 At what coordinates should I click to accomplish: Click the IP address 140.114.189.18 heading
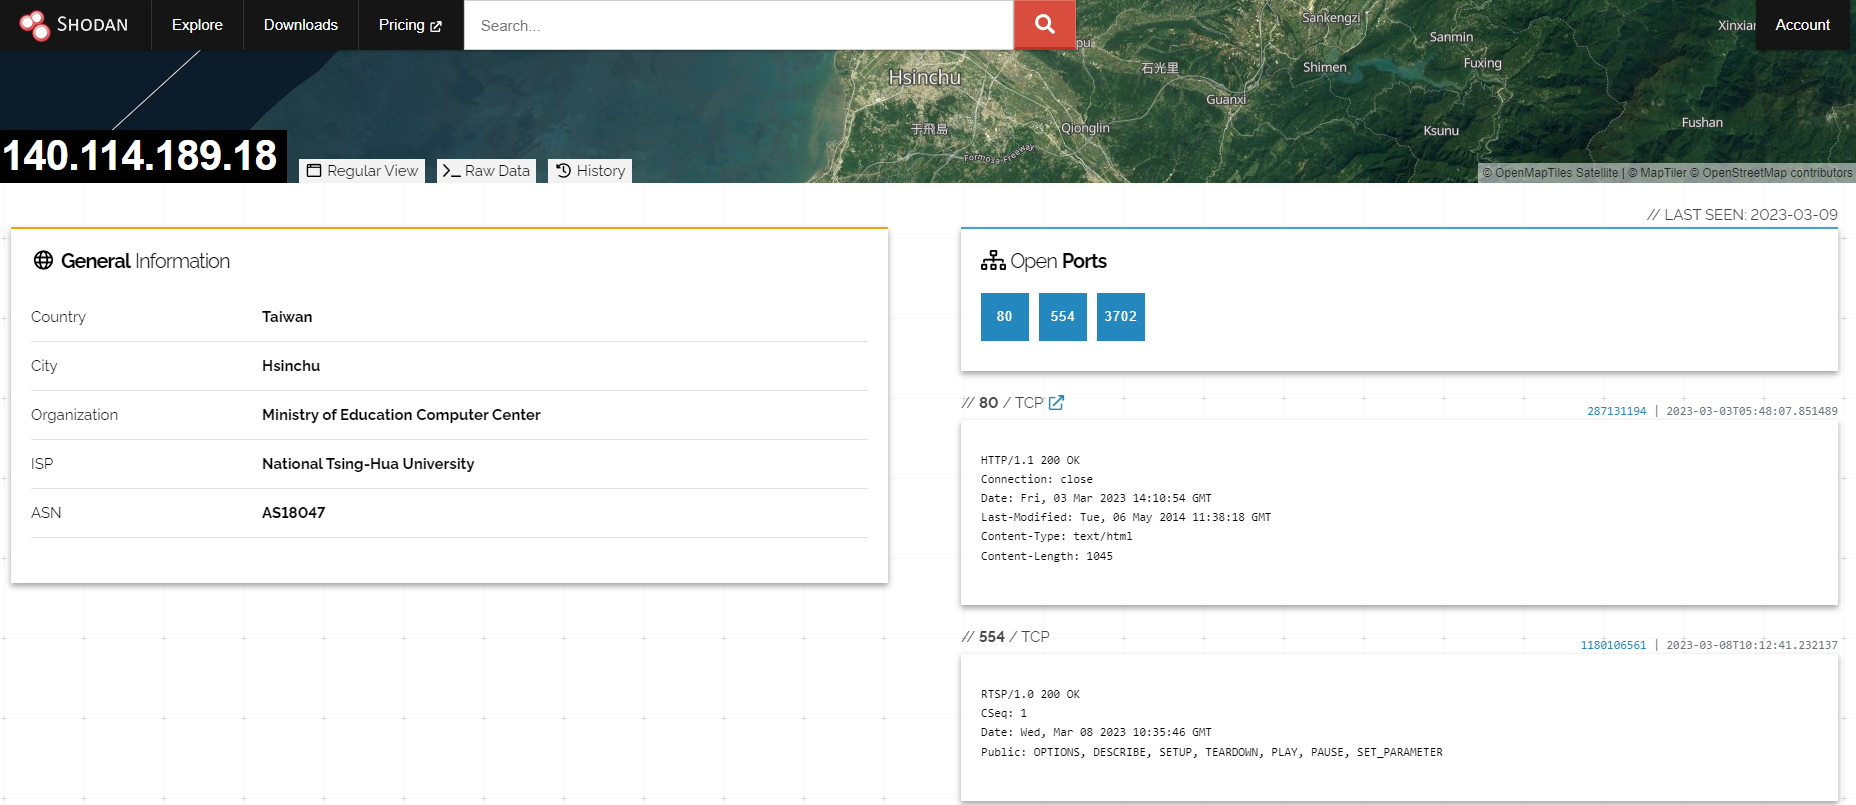[x=141, y=156]
